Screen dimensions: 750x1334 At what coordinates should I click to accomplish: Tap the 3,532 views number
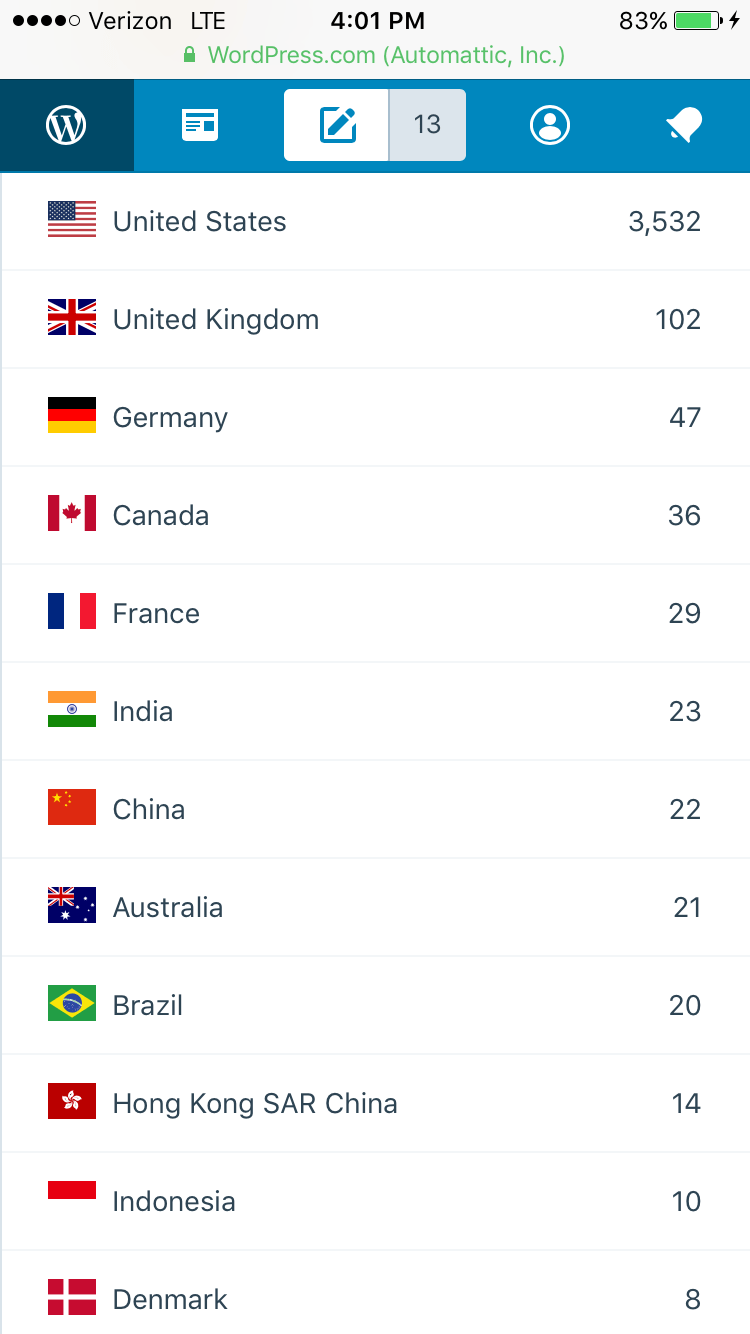coord(664,221)
